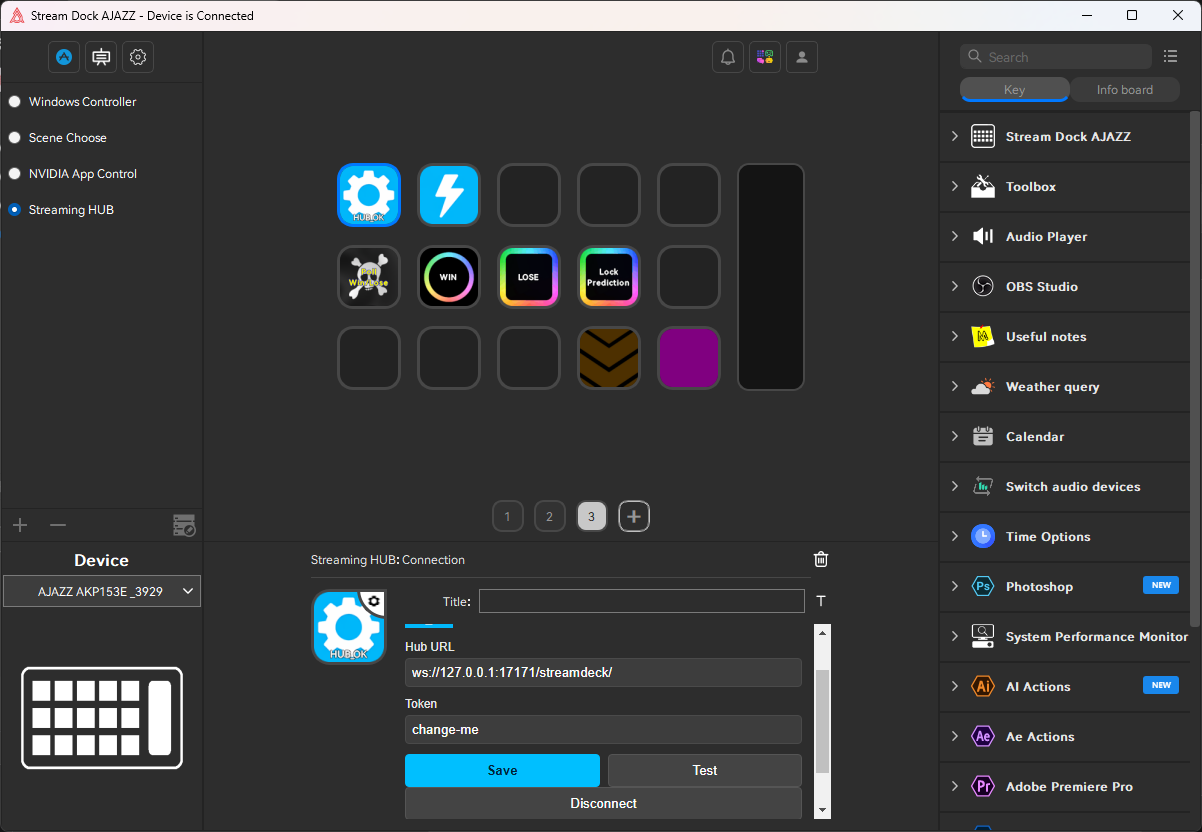Viewport: 1202px width, 832px height.
Task: Switch to the Info board tab
Action: (1125, 90)
